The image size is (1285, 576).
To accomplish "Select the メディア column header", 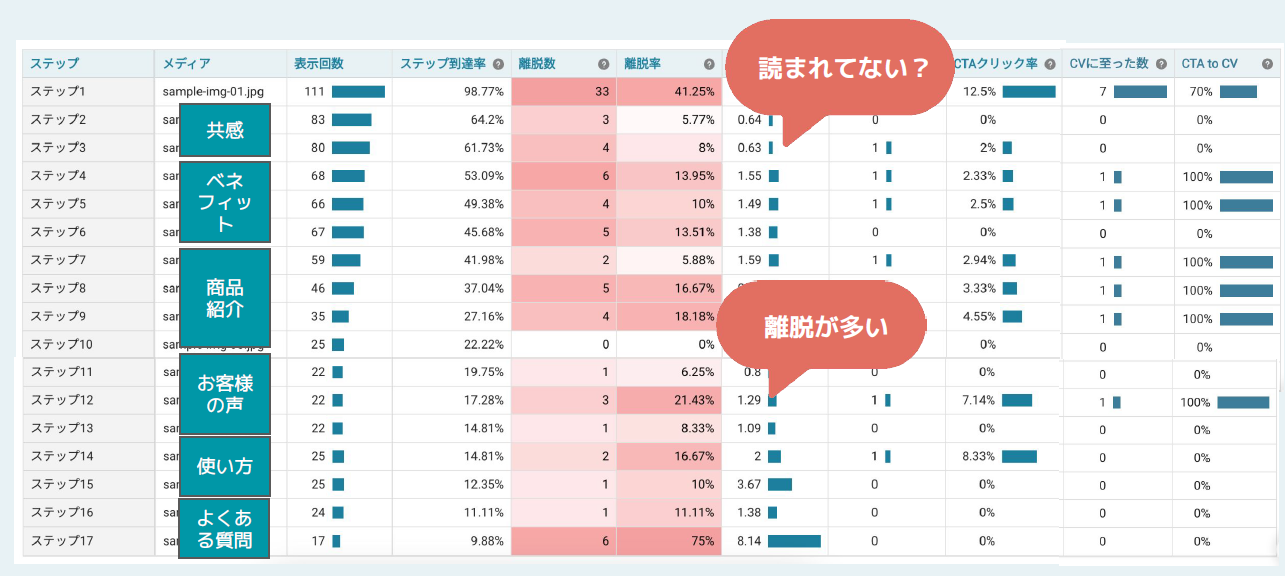I will [x=186, y=64].
